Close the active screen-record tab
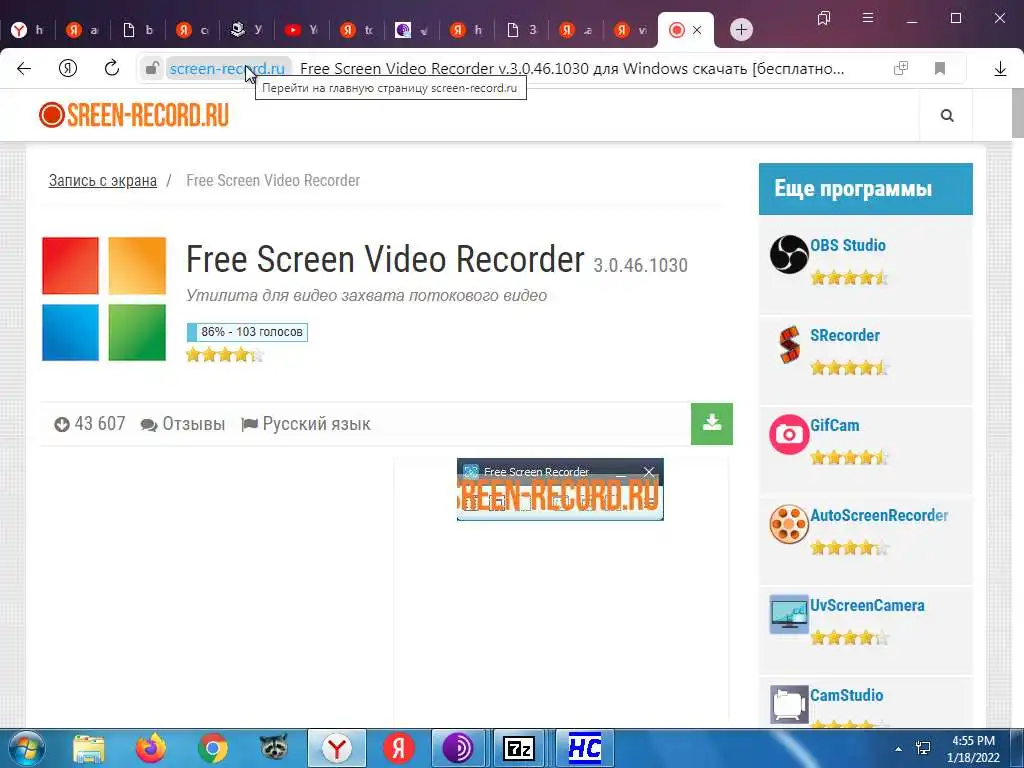Viewport: 1024px width, 768px height. (x=697, y=30)
